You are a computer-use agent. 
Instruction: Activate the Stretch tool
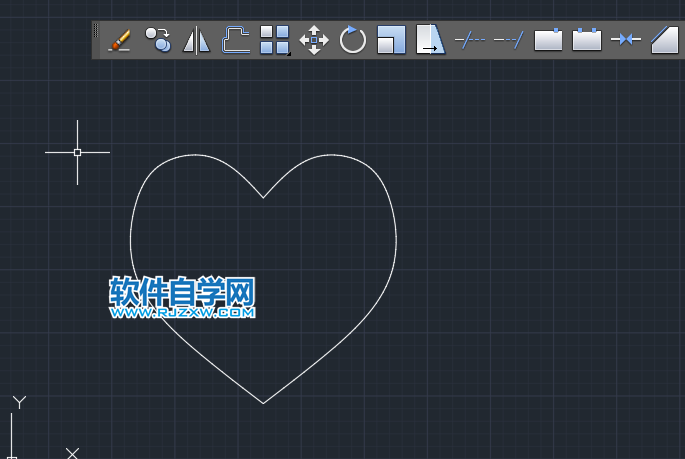(x=430, y=40)
